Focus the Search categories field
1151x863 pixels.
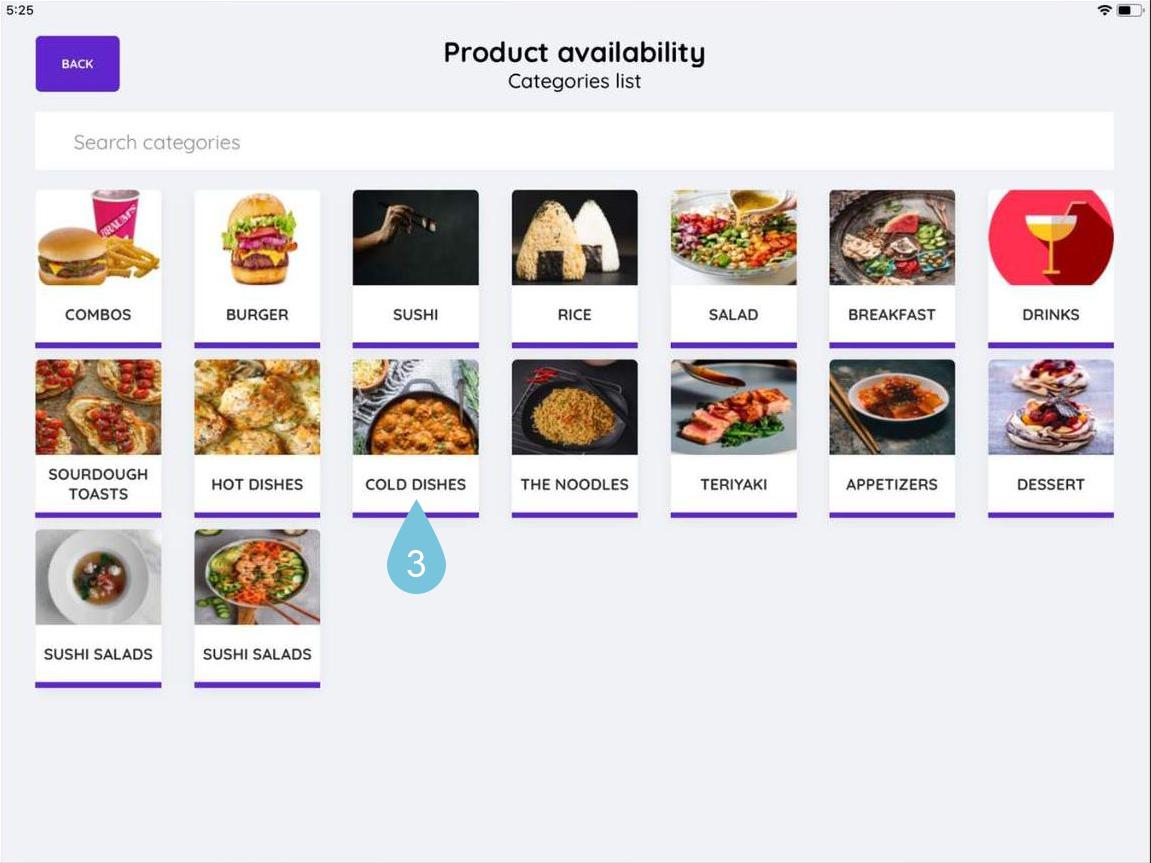[x=574, y=141]
